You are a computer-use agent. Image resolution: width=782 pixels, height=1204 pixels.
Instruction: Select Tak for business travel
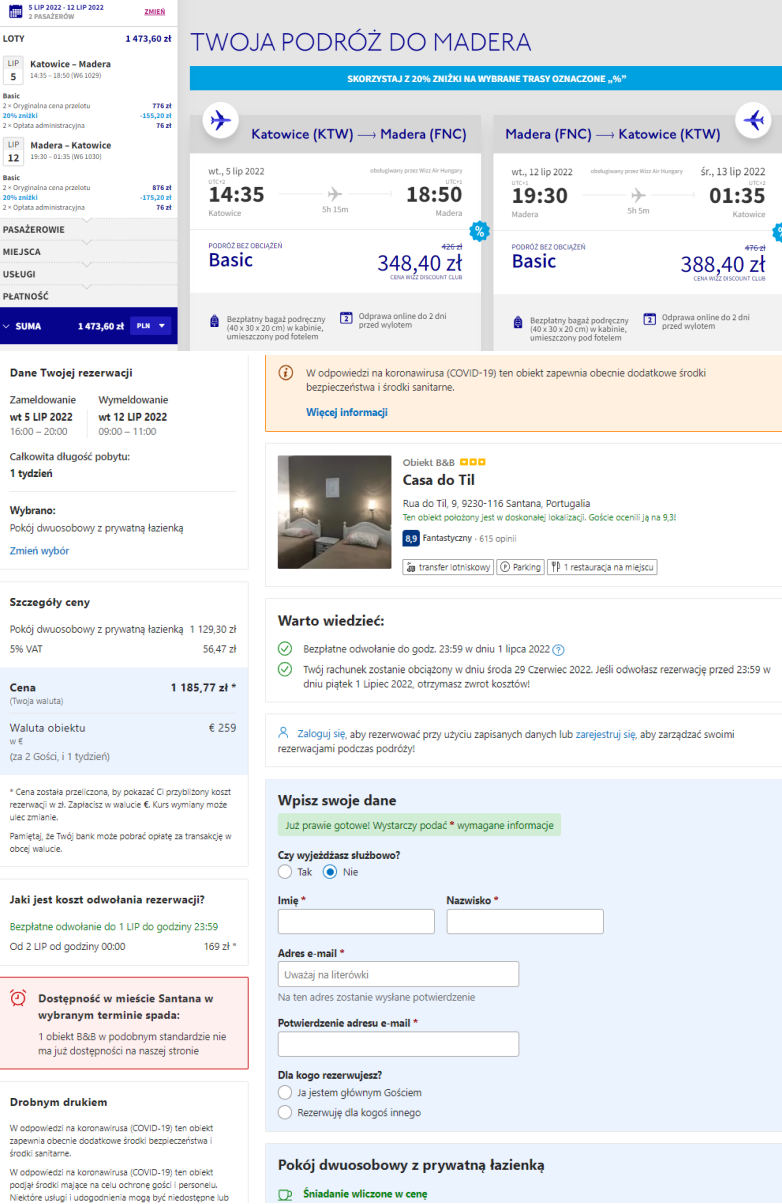click(x=285, y=872)
